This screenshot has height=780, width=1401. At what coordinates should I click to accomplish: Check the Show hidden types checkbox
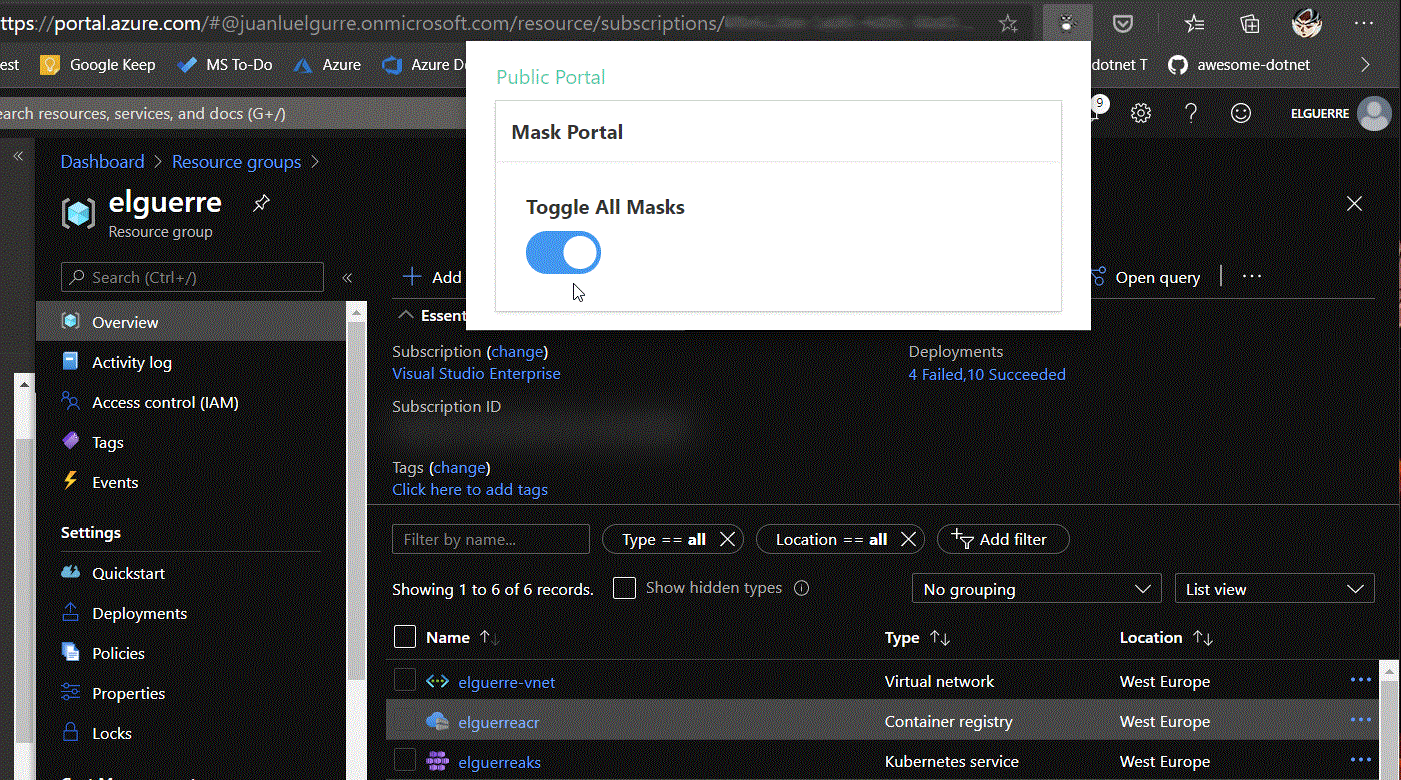coord(624,588)
